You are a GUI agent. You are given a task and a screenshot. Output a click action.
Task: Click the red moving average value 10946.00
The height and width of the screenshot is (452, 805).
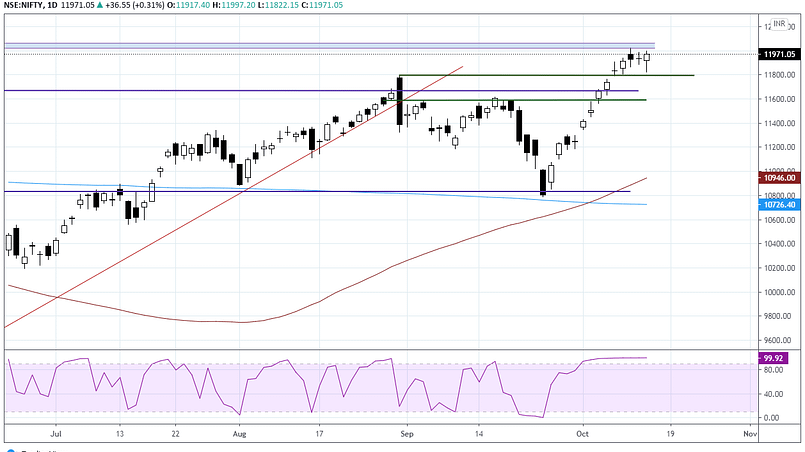point(779,178)
